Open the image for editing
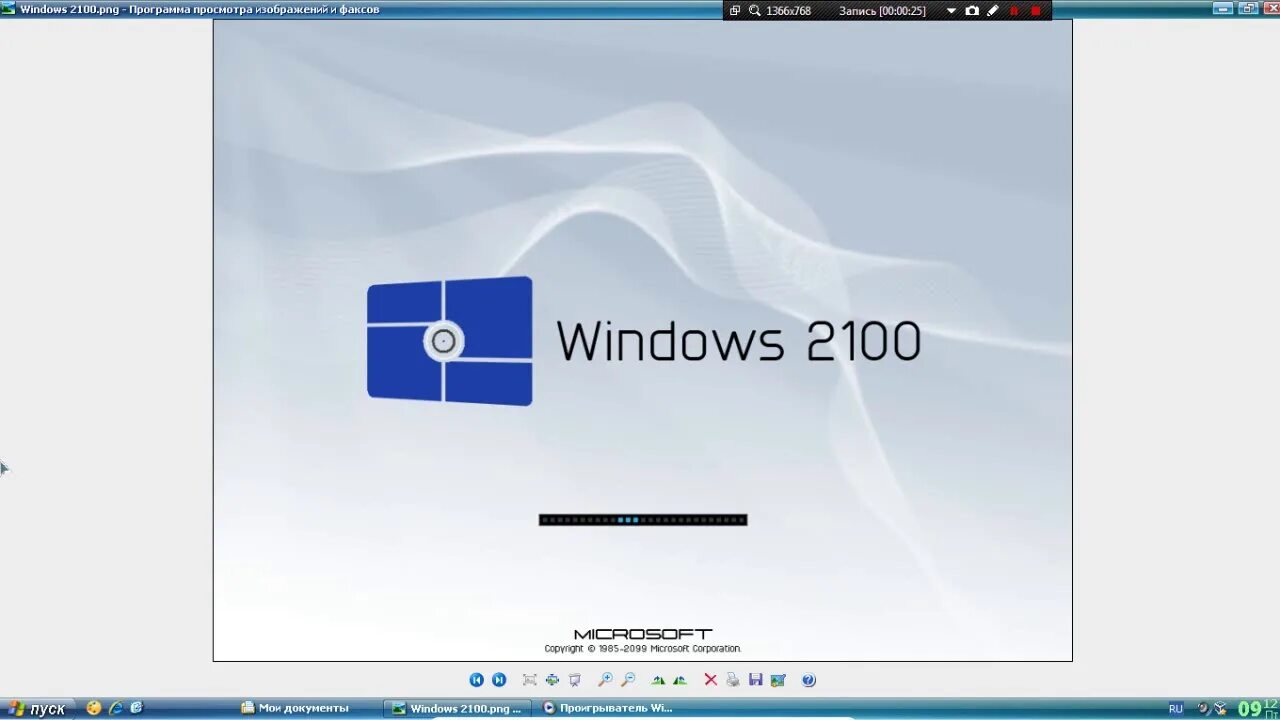1280x720 pixels. click(778, 680)
